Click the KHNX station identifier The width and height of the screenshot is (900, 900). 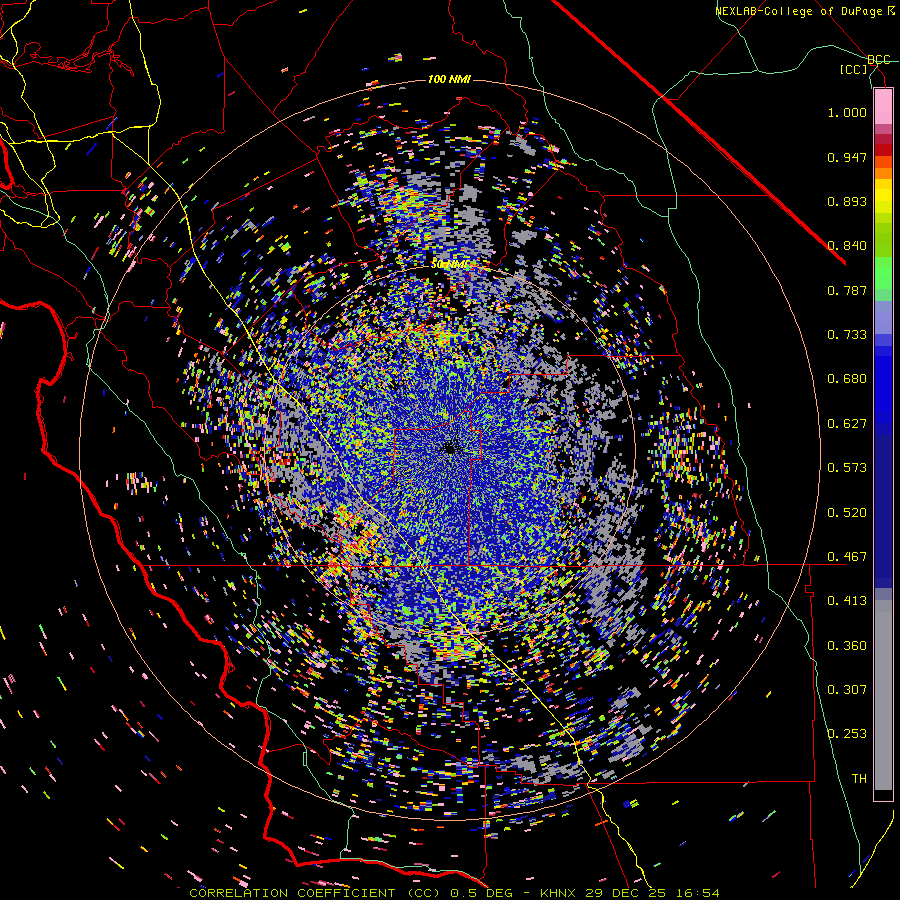coord(559,893)
